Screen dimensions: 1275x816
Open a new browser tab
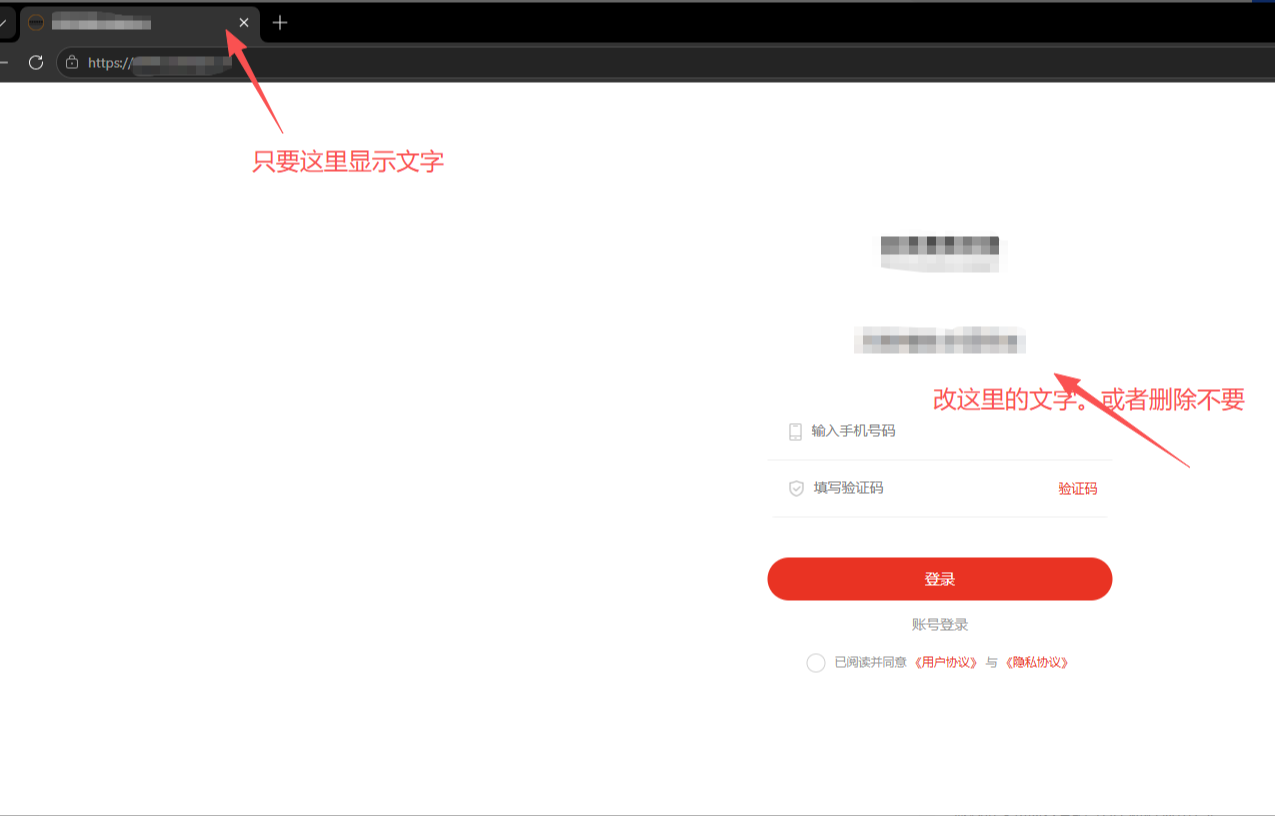(280, 22)
